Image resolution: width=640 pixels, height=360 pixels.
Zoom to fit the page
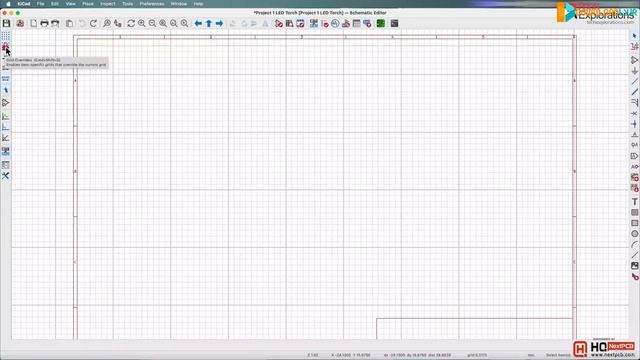click(x=163, y=23)
